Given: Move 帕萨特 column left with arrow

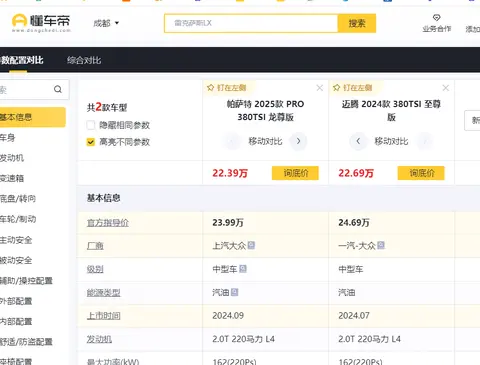Looking at the screenshot, I should (x=232, y=141).
